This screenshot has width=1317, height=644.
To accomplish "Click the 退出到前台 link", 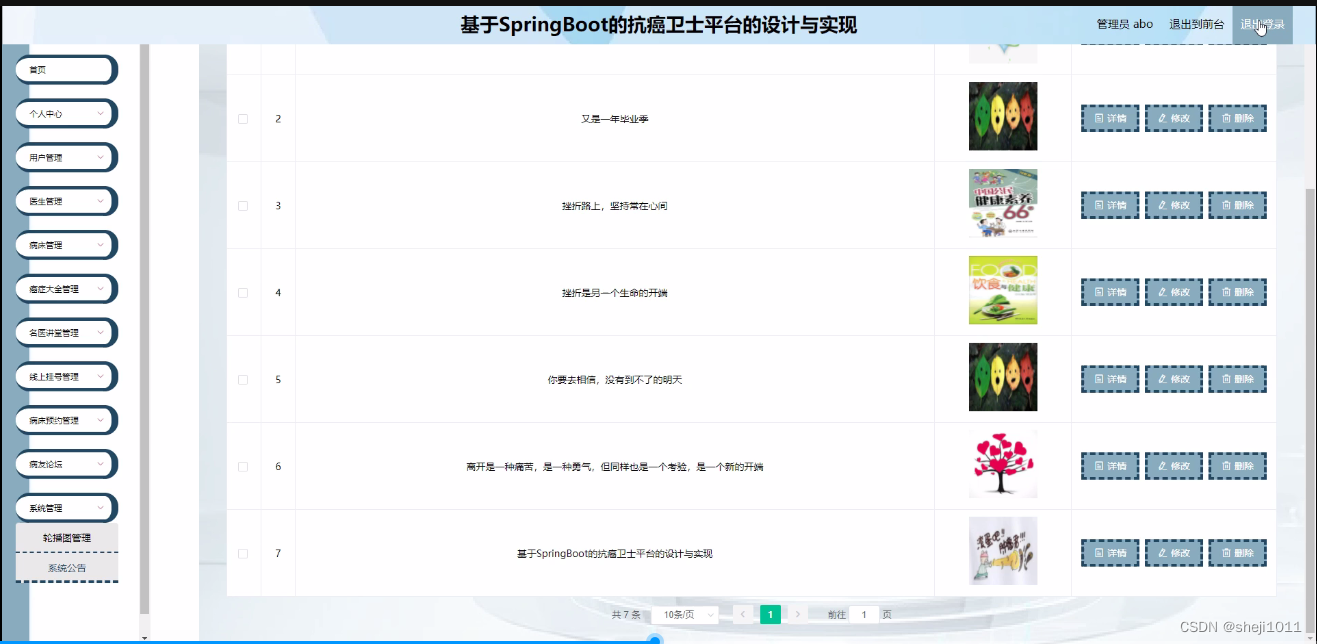I will tap(1197, 23).
